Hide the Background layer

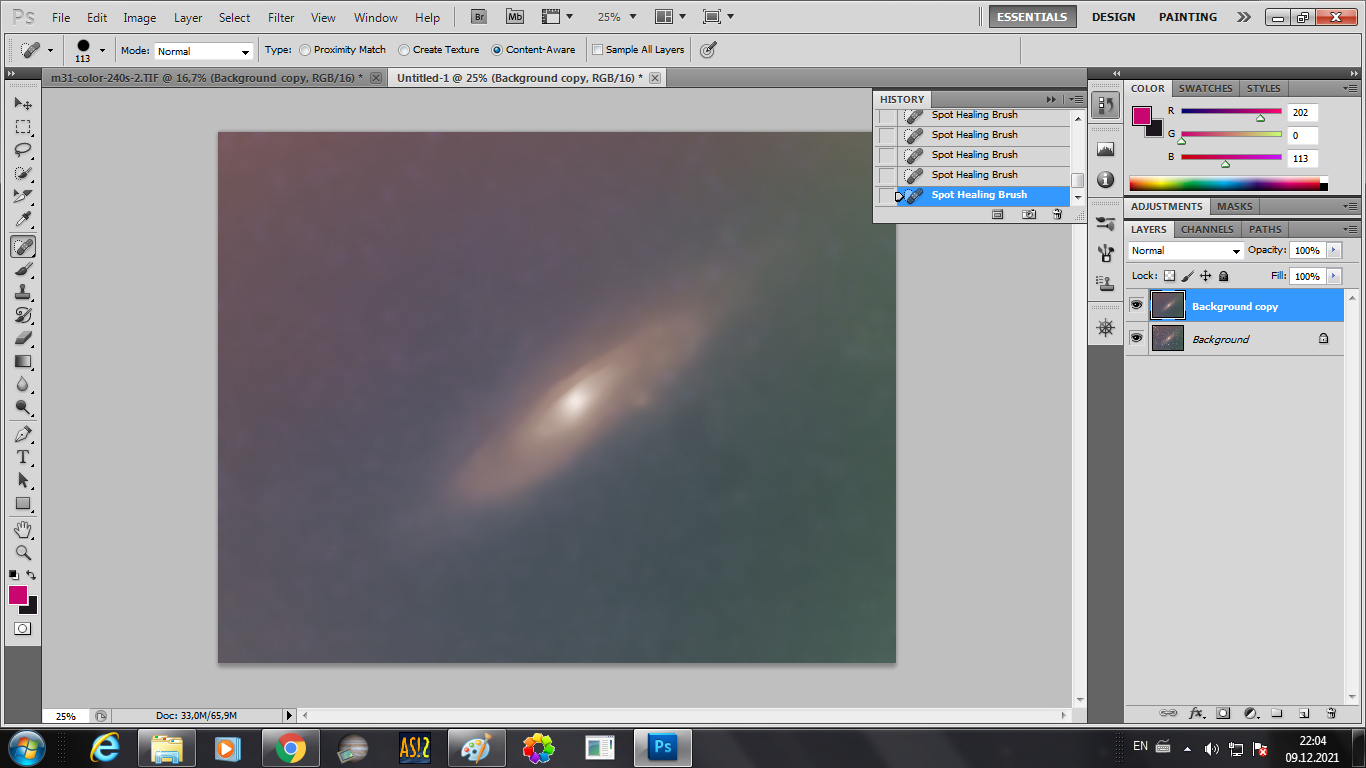coord(1136,338)
